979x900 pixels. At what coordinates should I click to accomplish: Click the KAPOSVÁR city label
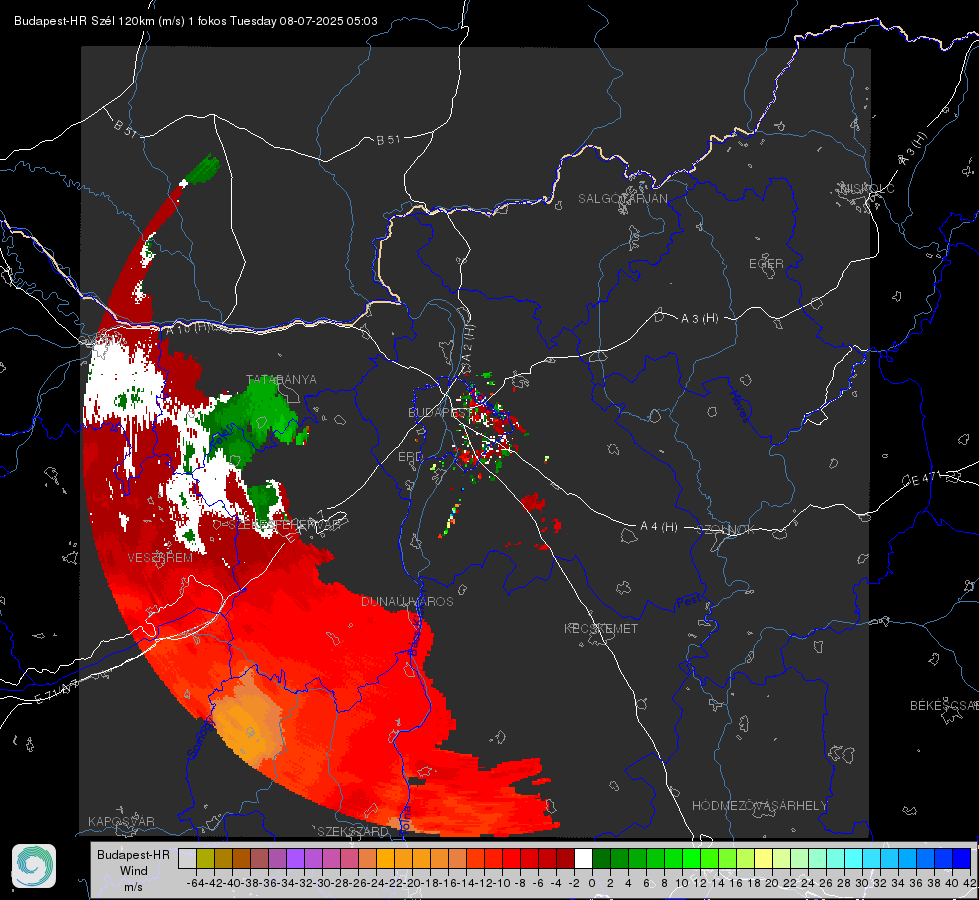121,821
